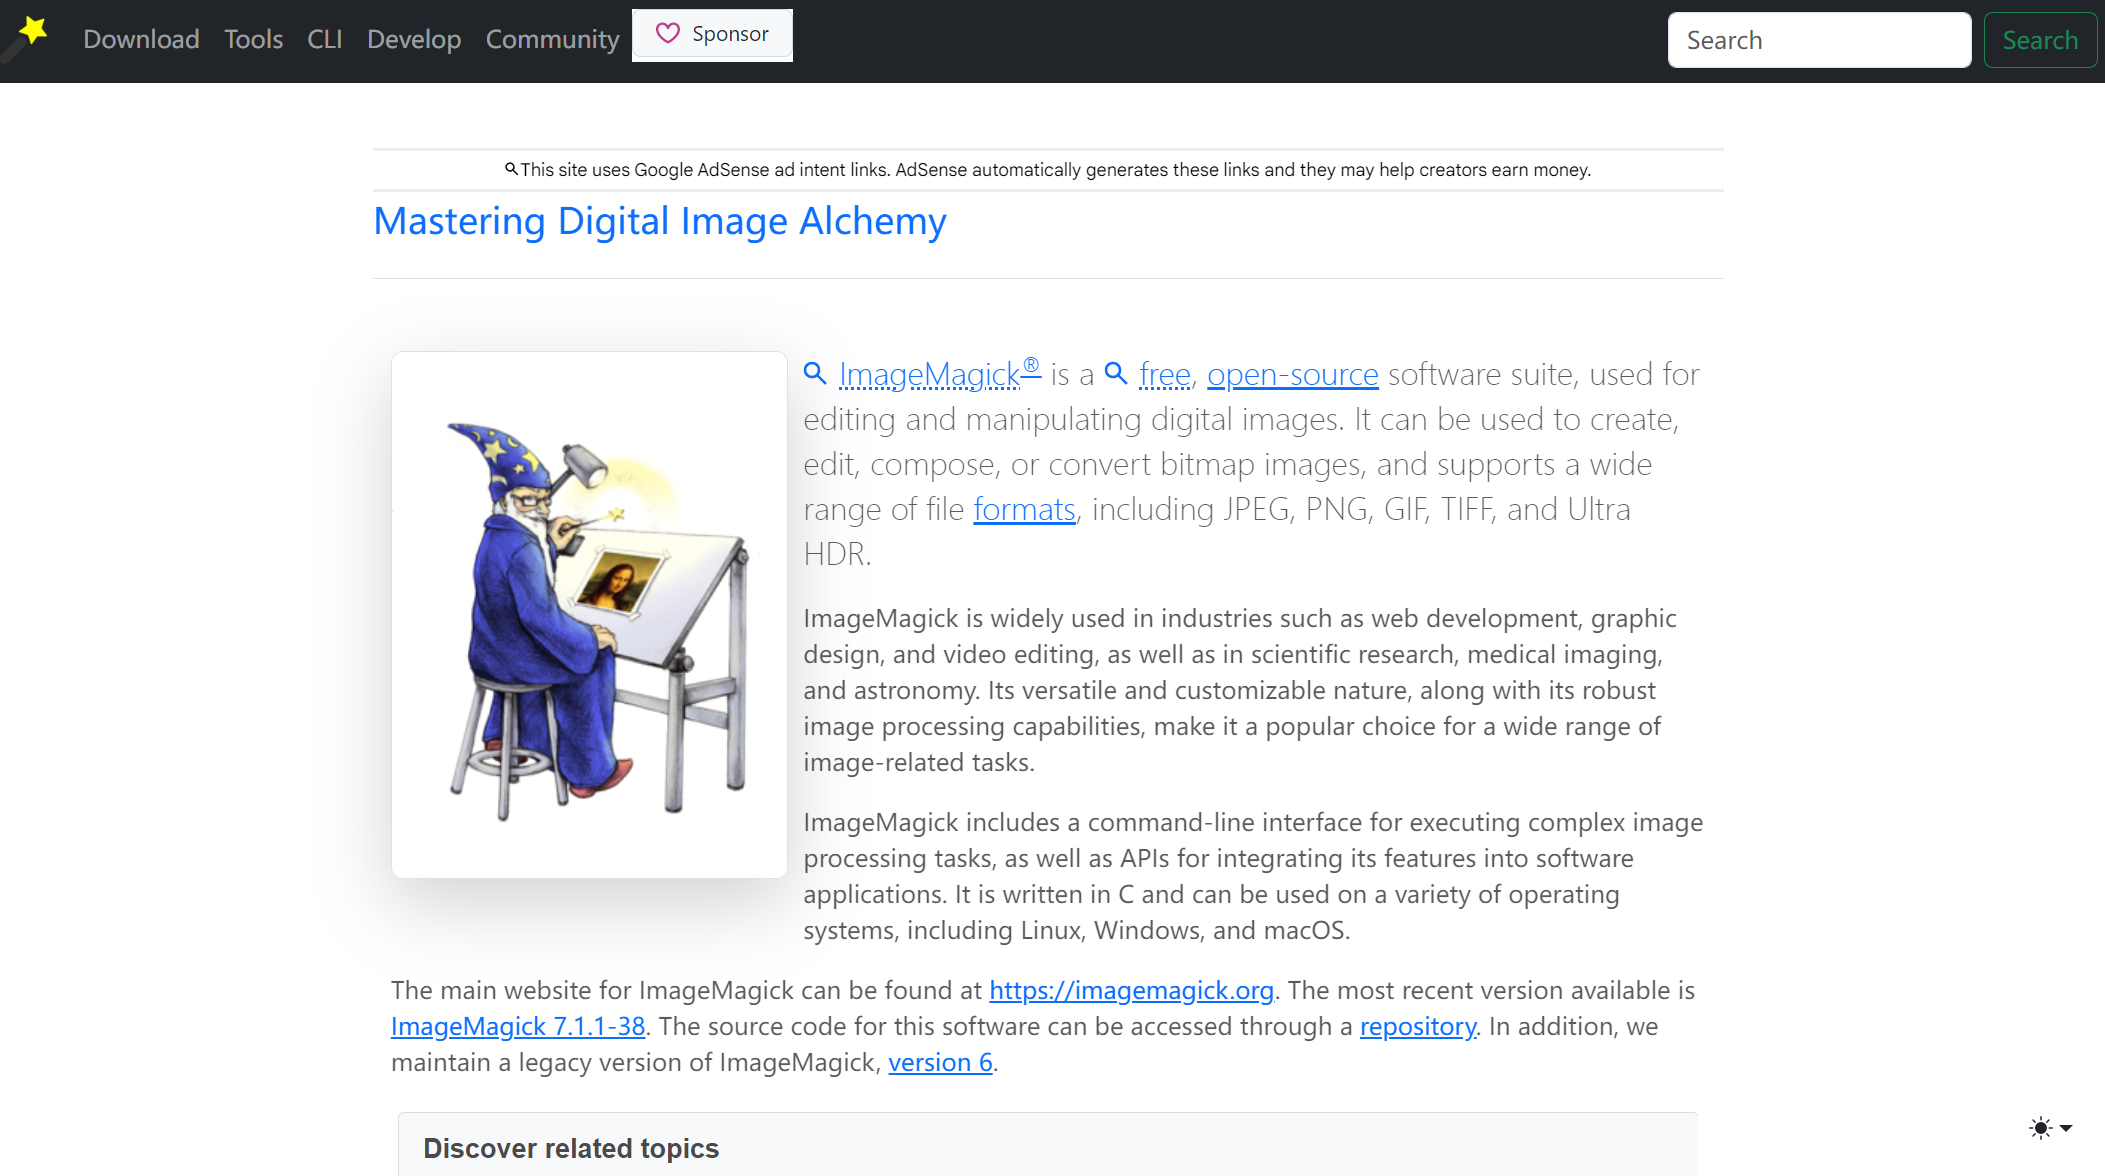Open the Develop navigation item
This screenshot has width=2105, height=1176.
point(413,39)
